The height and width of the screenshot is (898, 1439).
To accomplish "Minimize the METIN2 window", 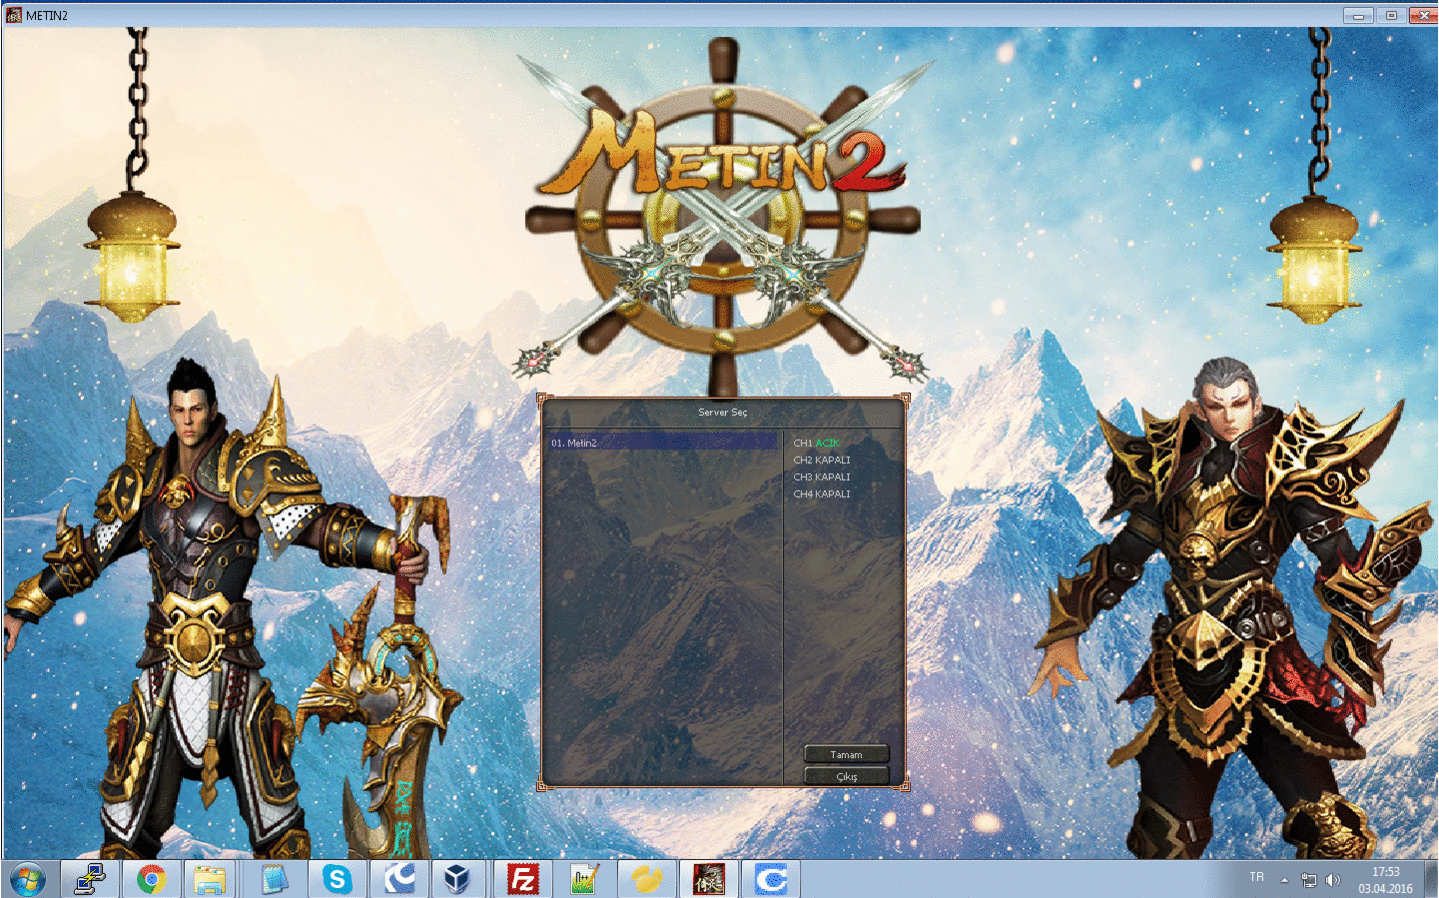I will [x=1358, y=15].
